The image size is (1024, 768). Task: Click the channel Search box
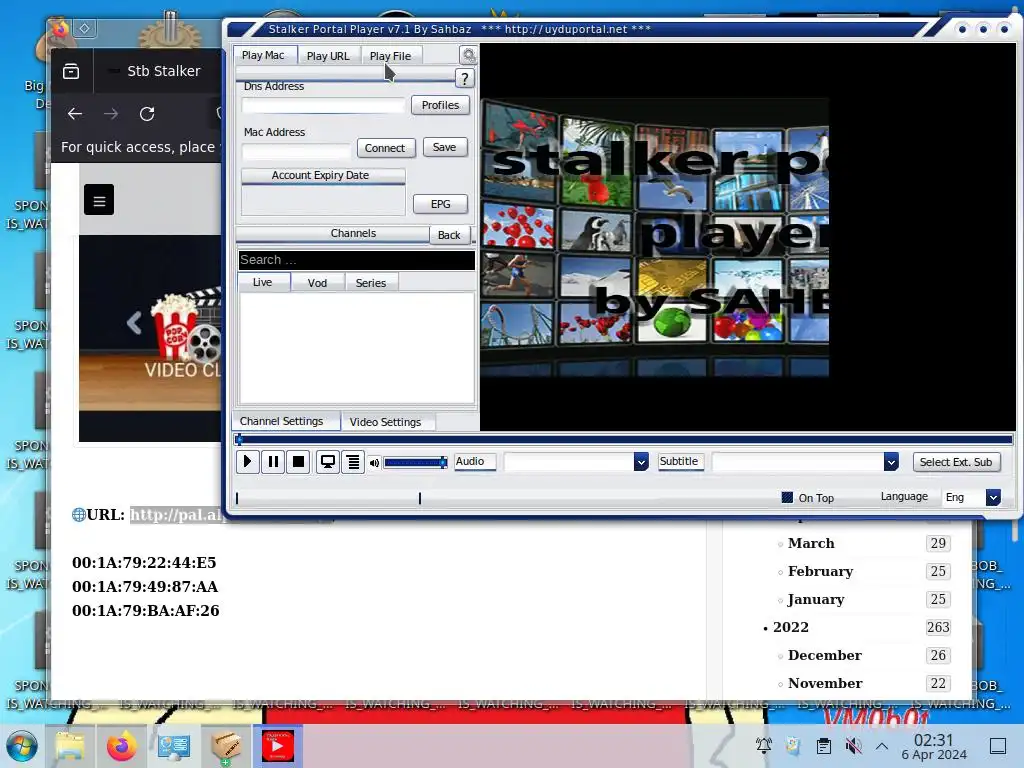coord(357,260)
